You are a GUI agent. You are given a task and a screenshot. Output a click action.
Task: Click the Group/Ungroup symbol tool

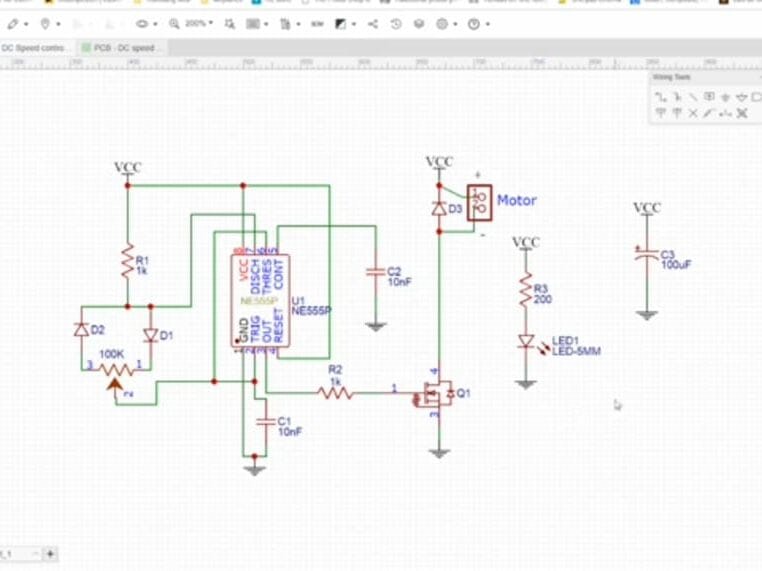click(742, 113)
